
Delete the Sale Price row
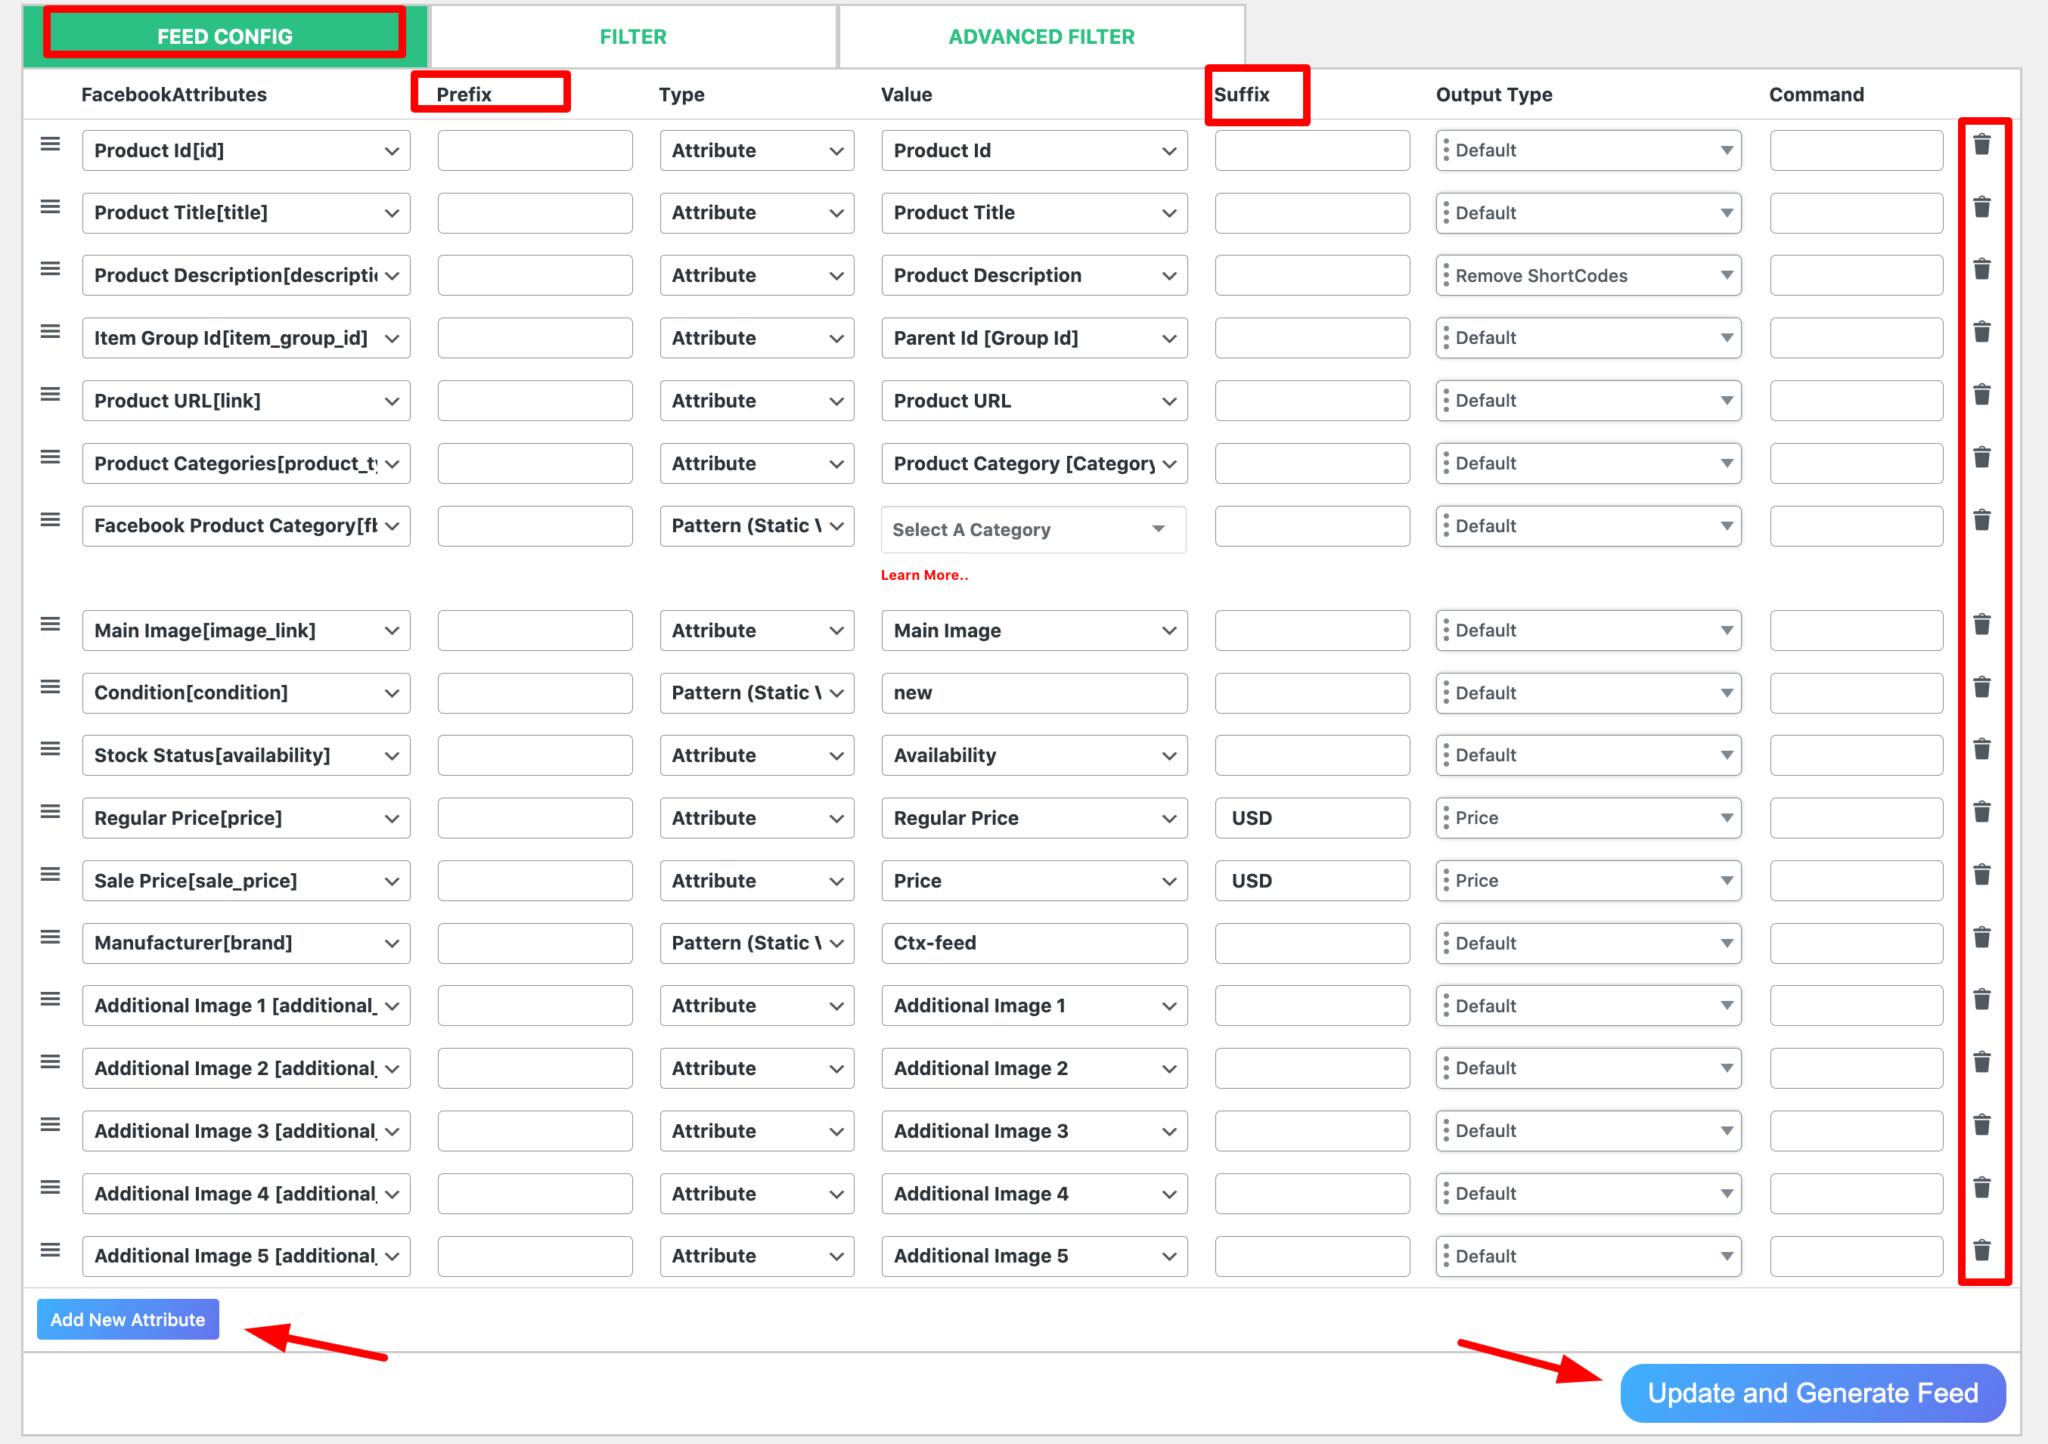[1981, 875]
